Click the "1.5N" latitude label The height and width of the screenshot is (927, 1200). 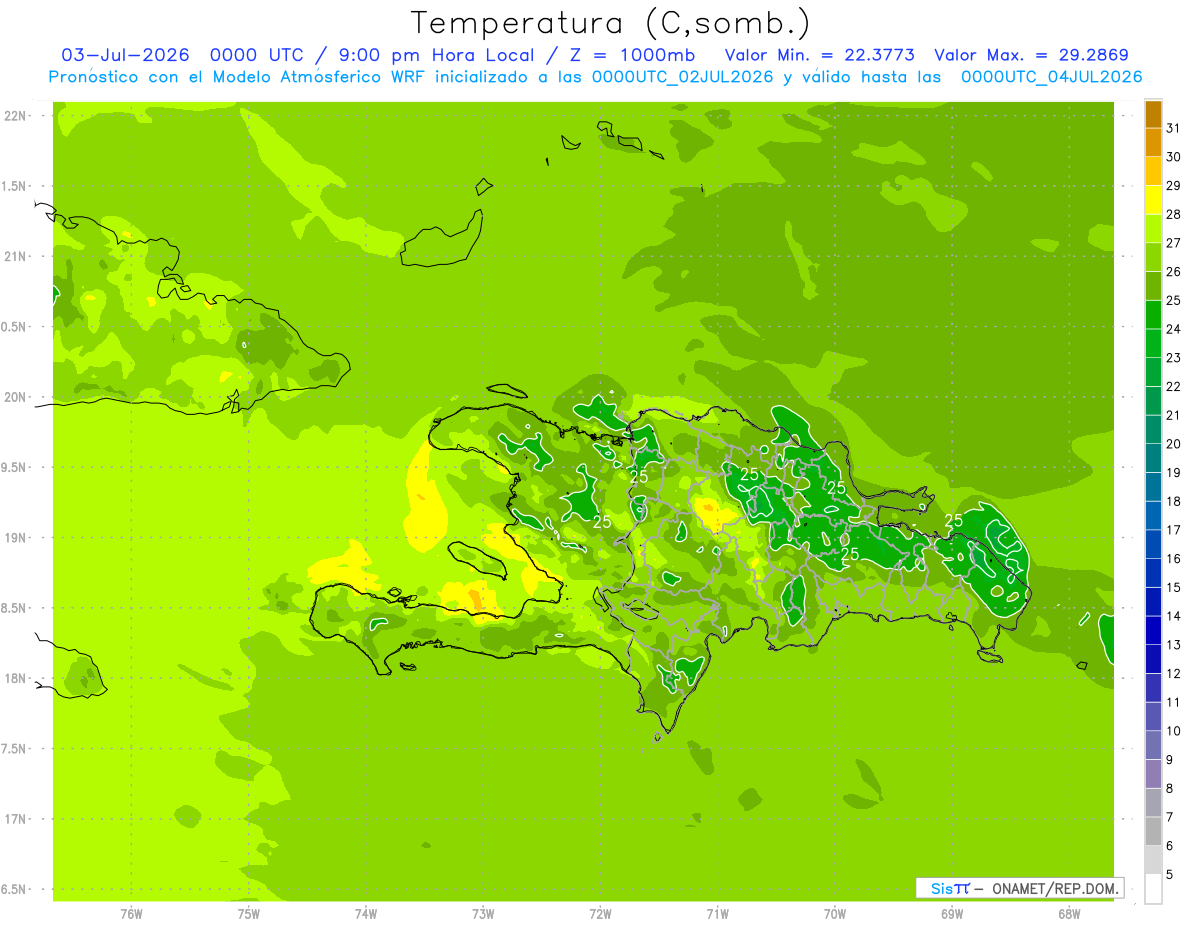click(15, 186)
